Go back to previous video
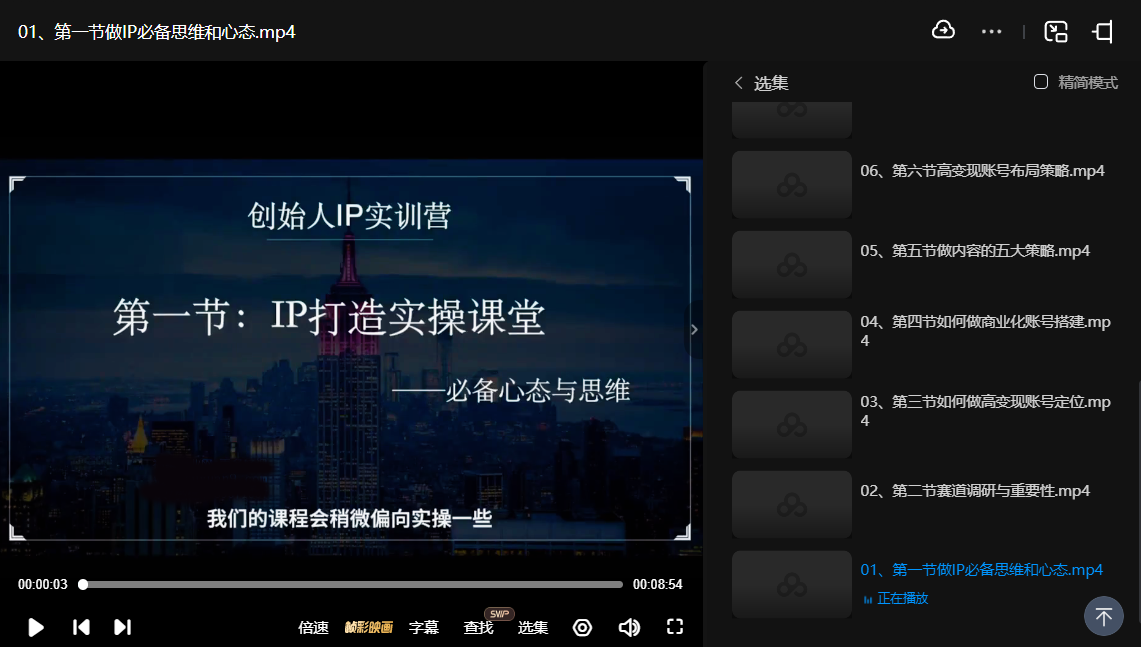The image size is (1141, 647). point(80,627)
